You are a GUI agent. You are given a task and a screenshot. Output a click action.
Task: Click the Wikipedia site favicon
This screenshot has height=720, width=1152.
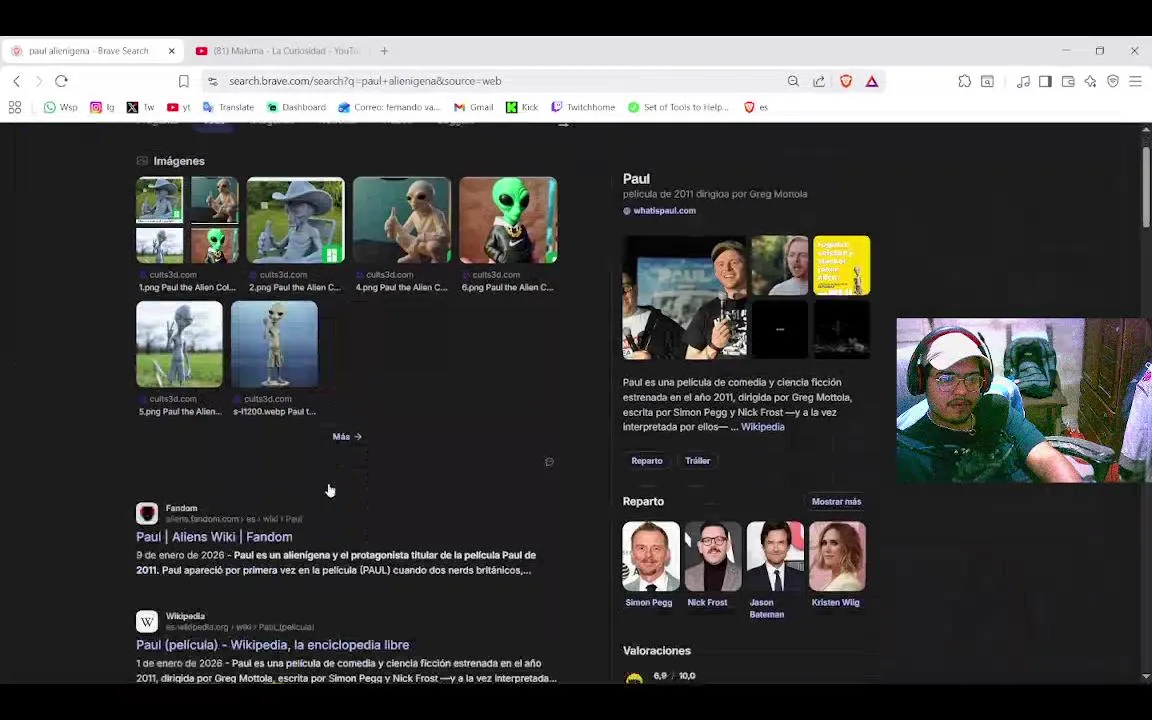[147, 622]
